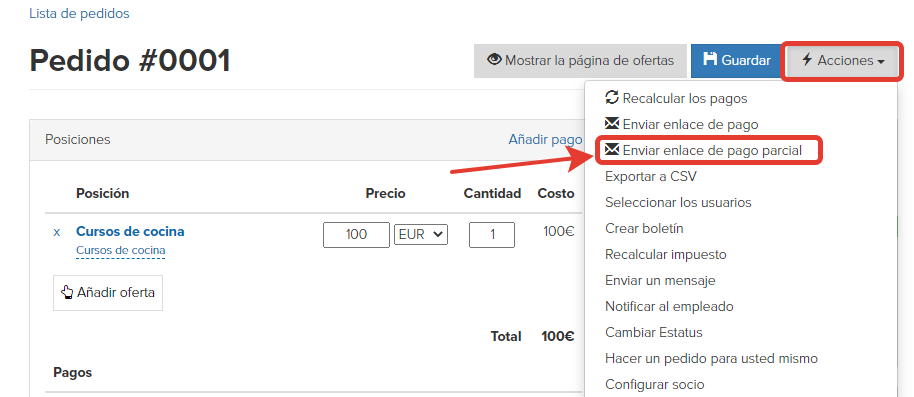Click envelope icon beside Enviar enlace de pago parcial
Viewport: 914px width, 397px height.
click(x=612, y=150)
